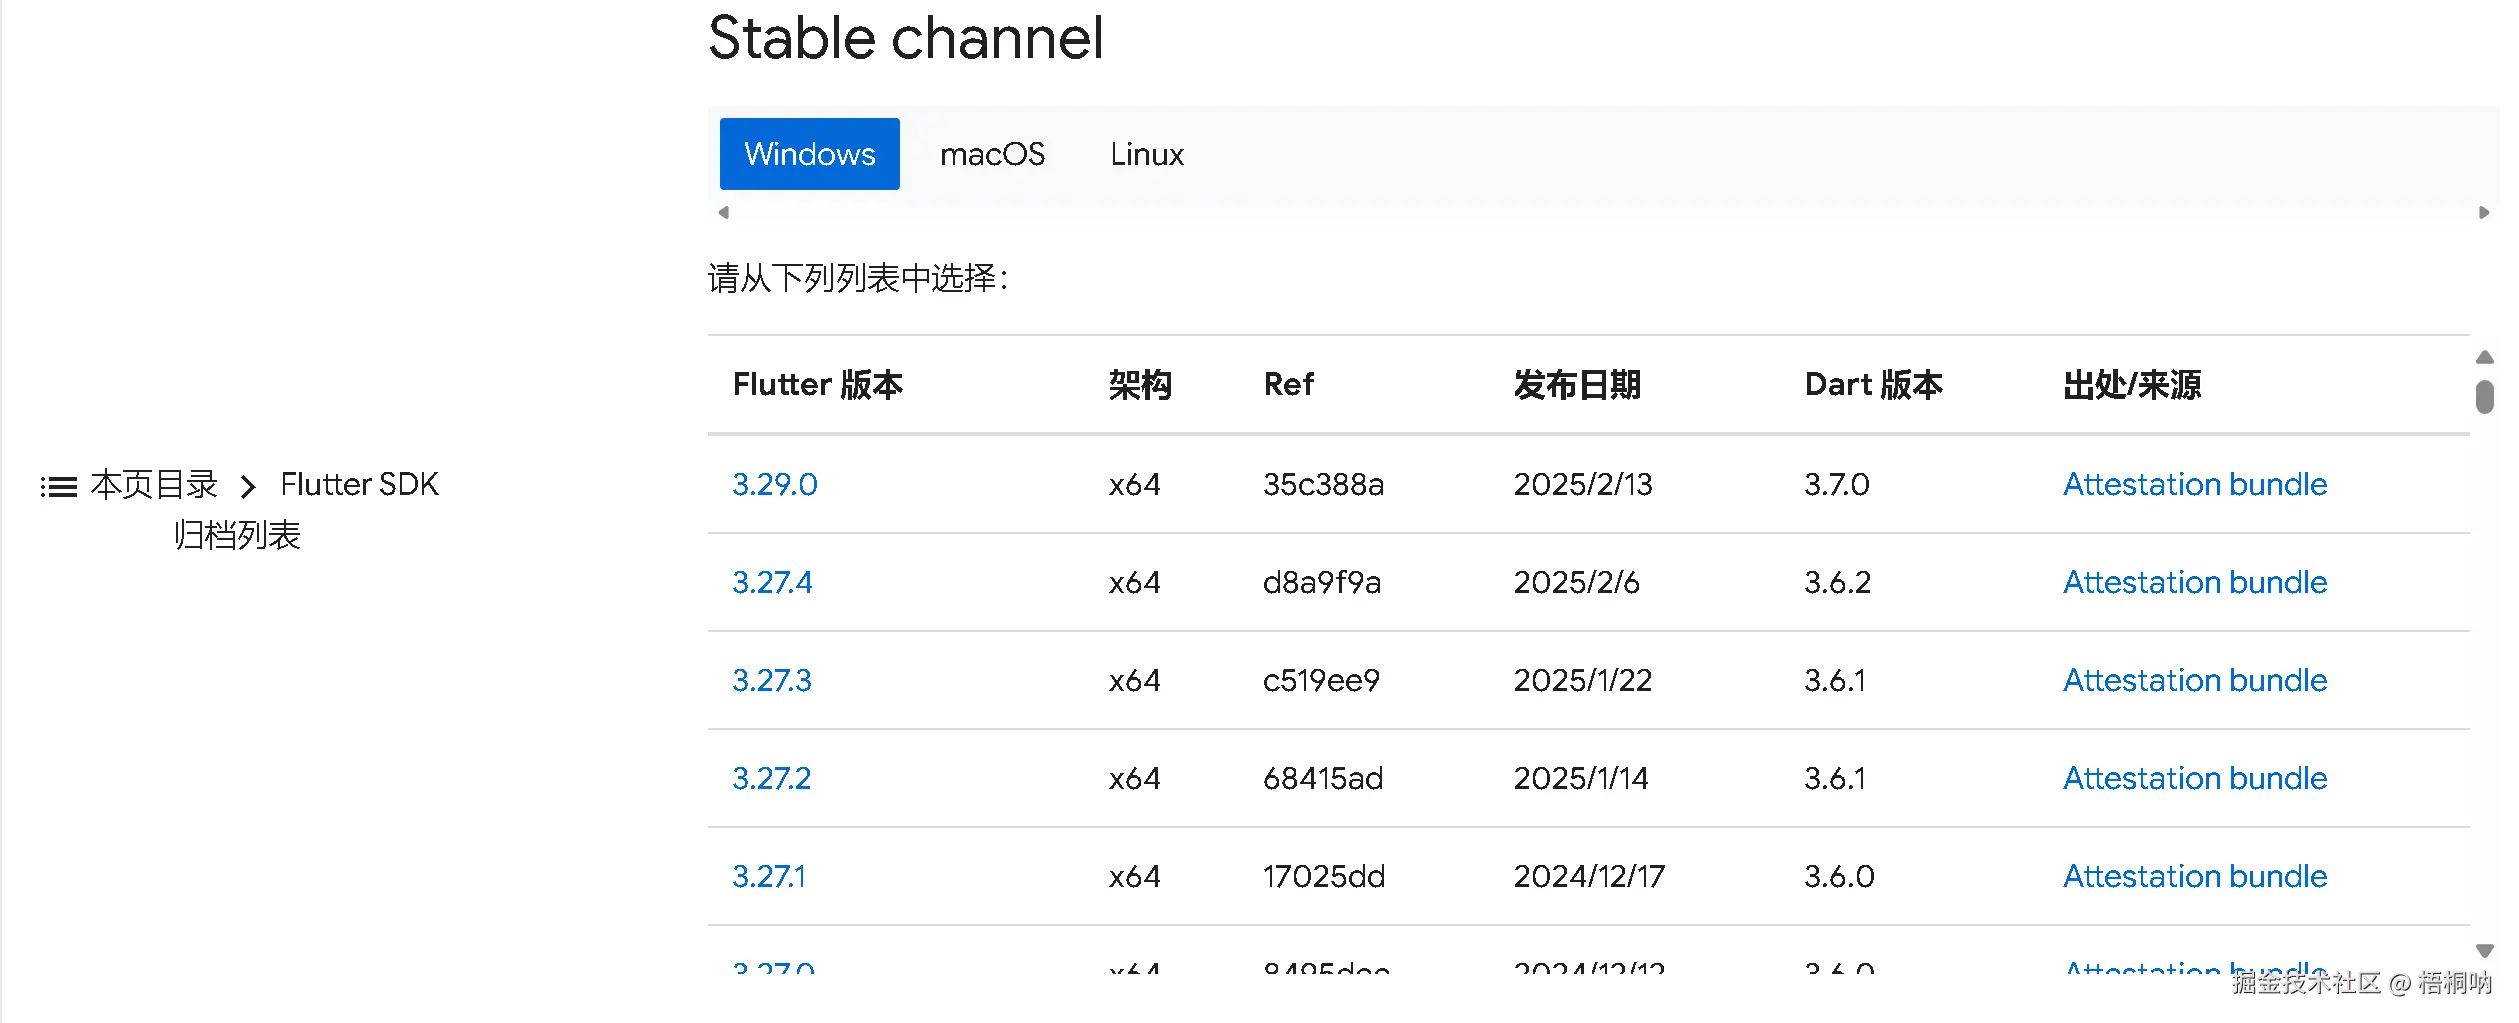
Task: Click the Flutter 版本 column header
Action: (x=817, y=385)
